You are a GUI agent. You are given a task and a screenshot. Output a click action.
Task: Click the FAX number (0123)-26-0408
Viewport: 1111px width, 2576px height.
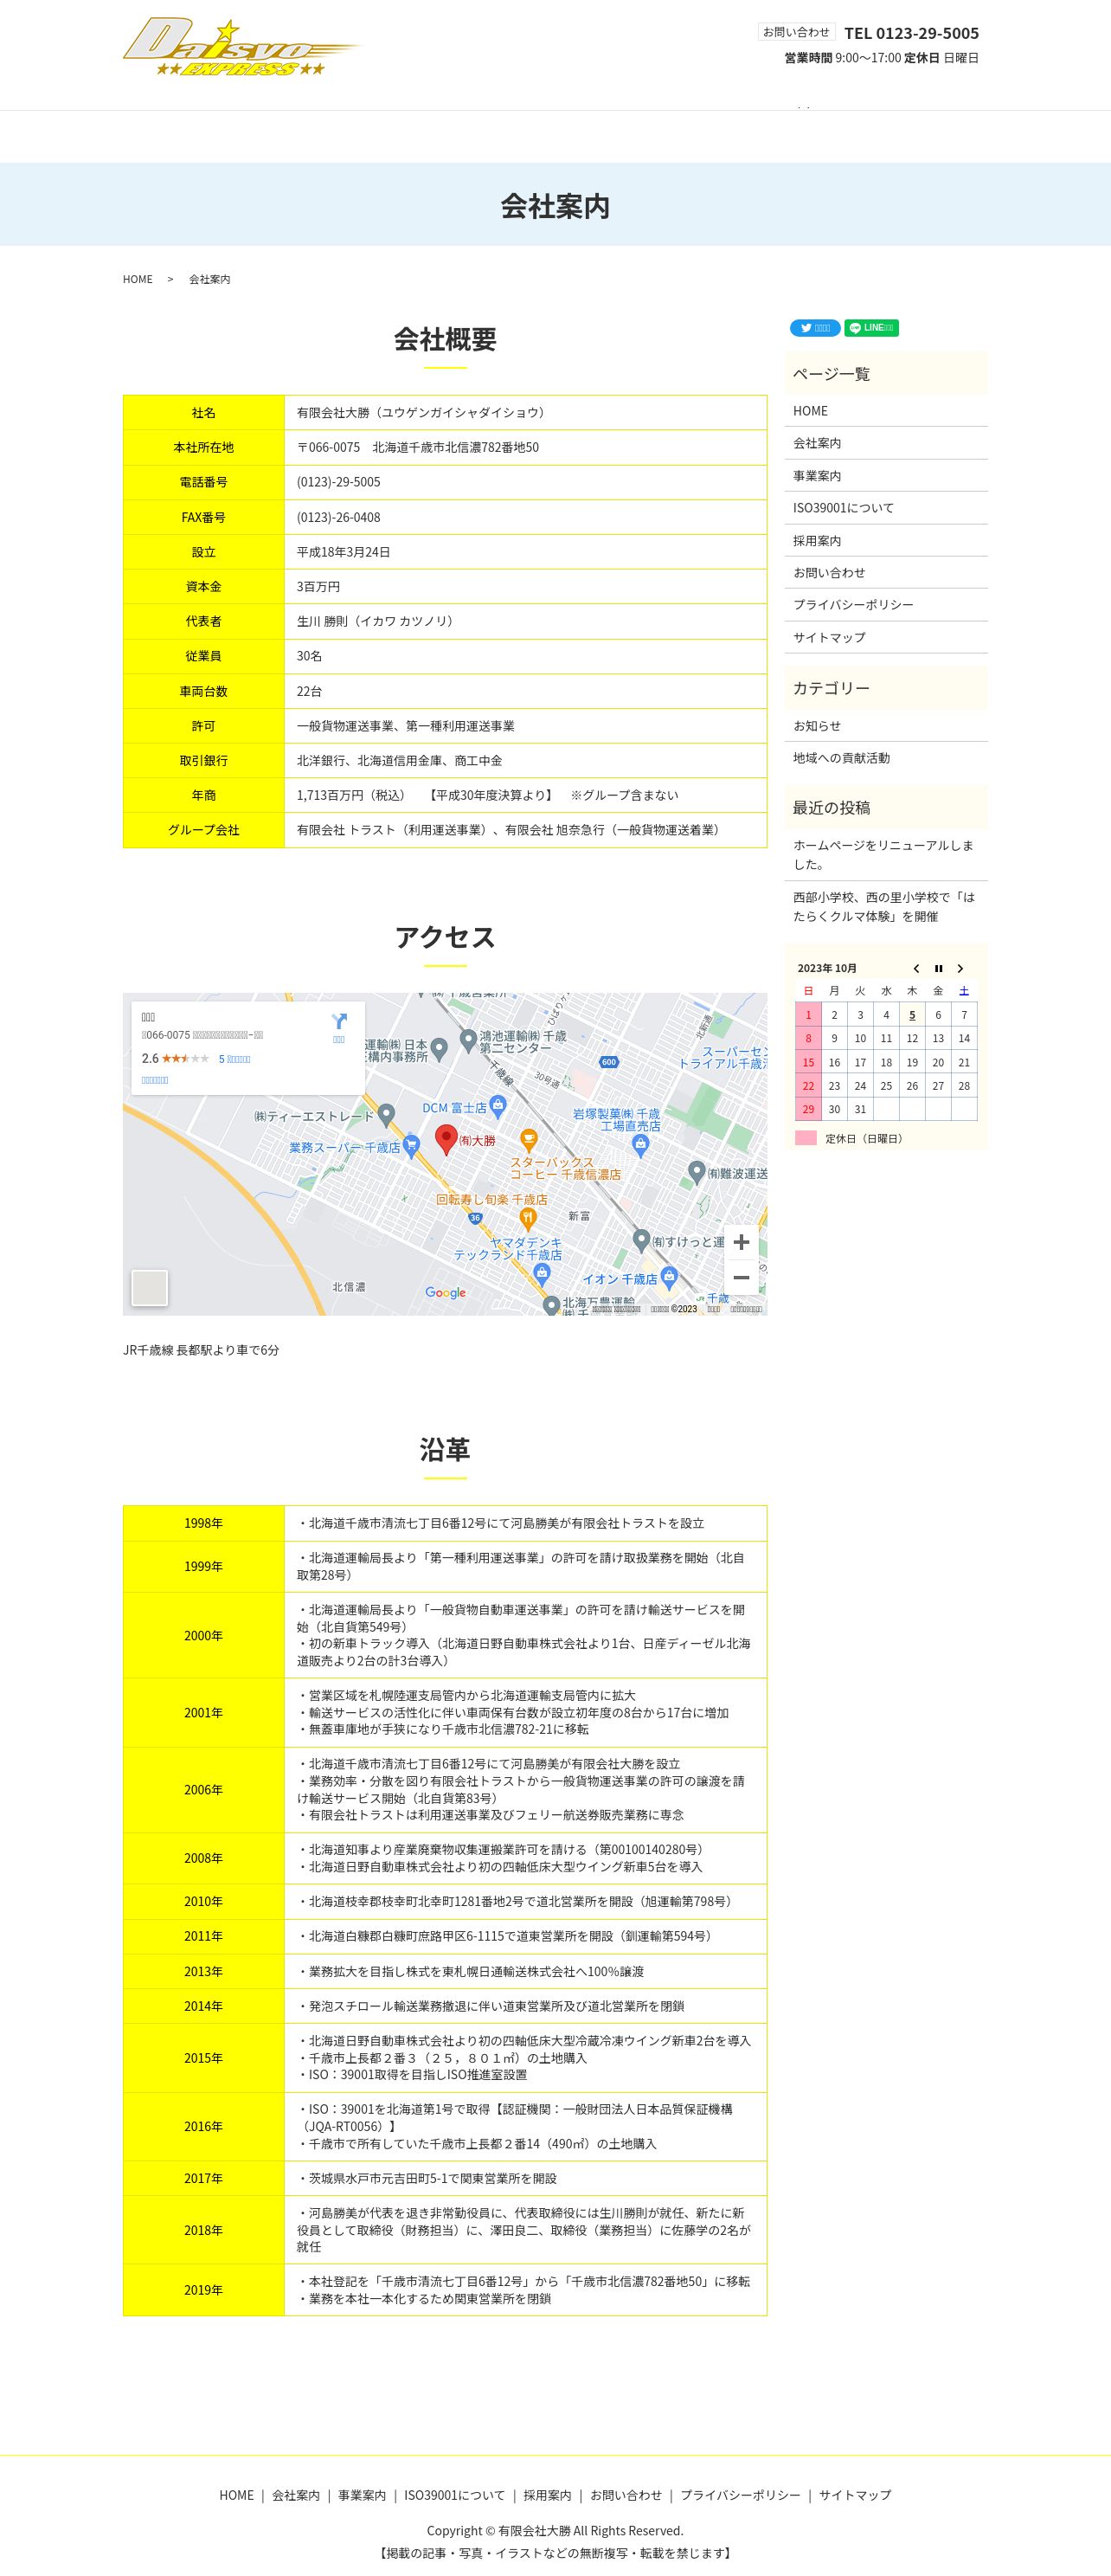338,517
